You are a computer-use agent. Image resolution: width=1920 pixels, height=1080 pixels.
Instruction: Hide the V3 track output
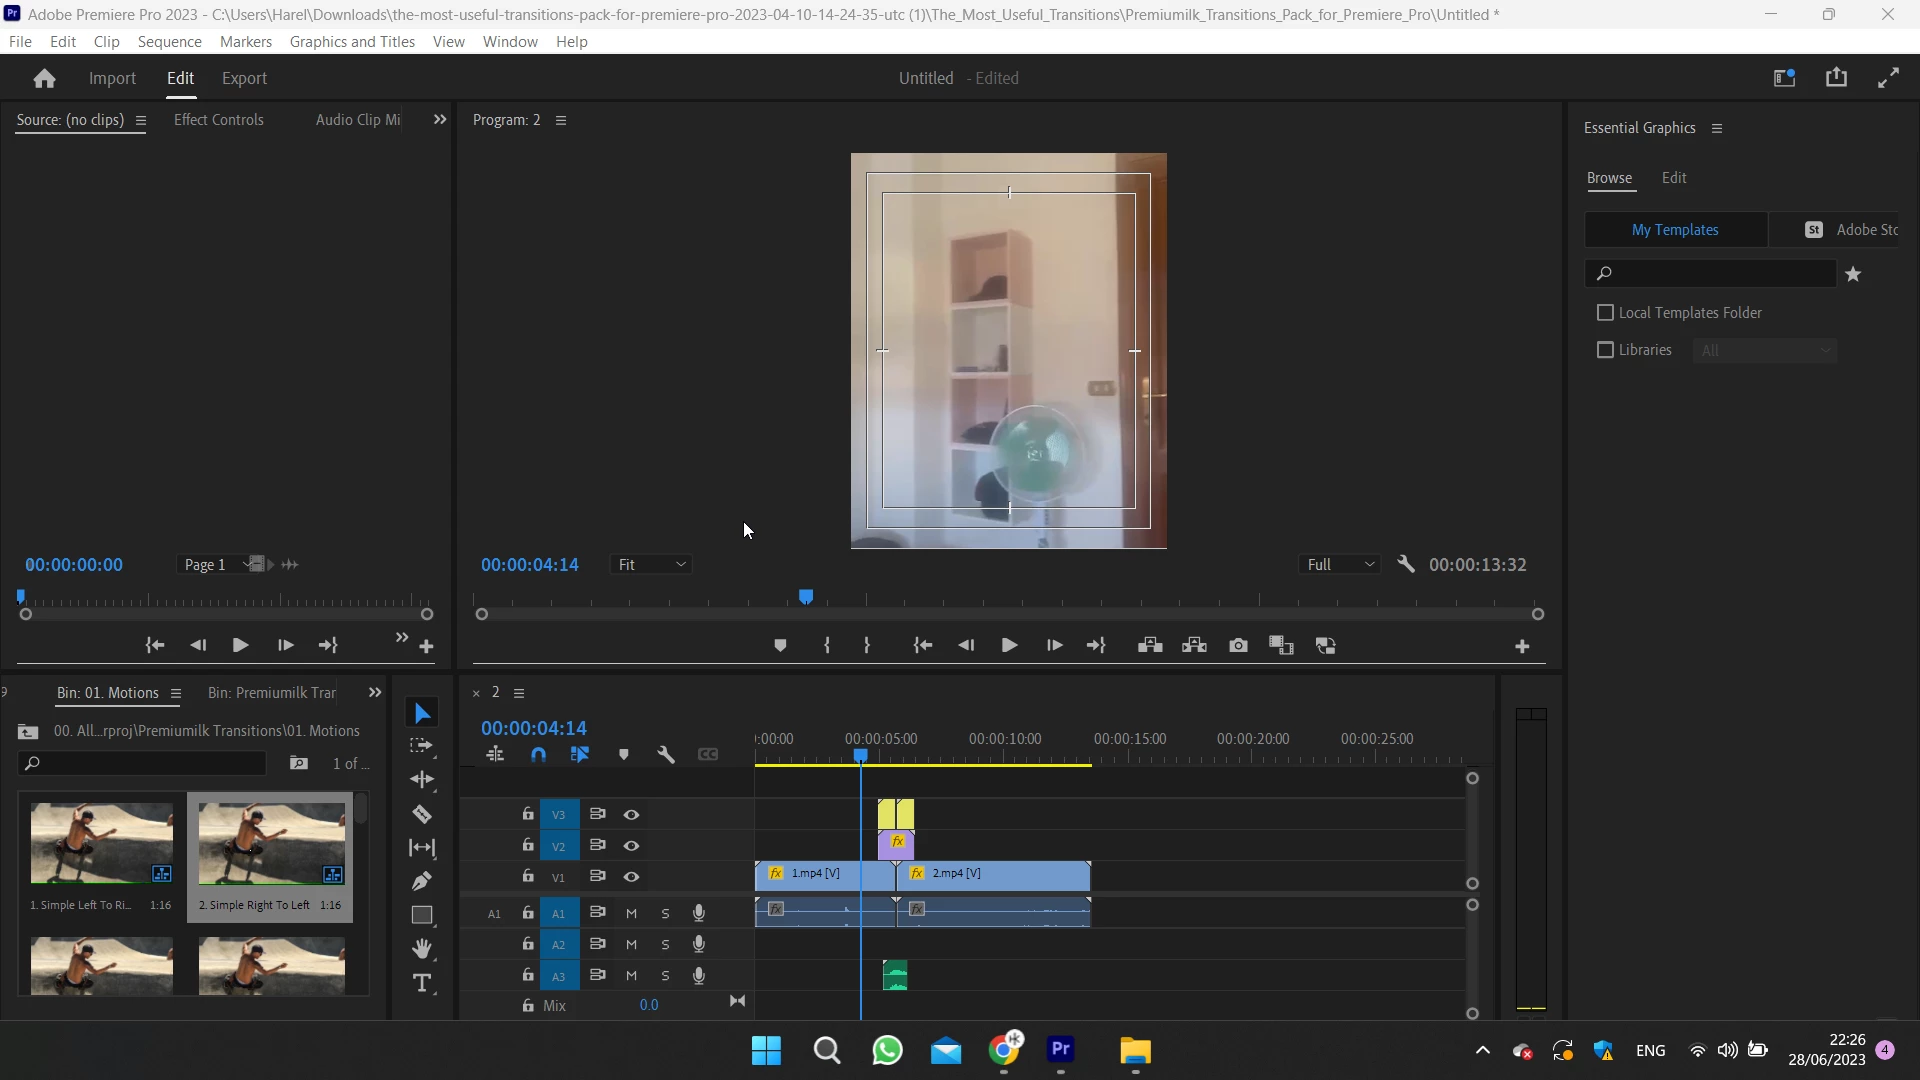(631, 815)
